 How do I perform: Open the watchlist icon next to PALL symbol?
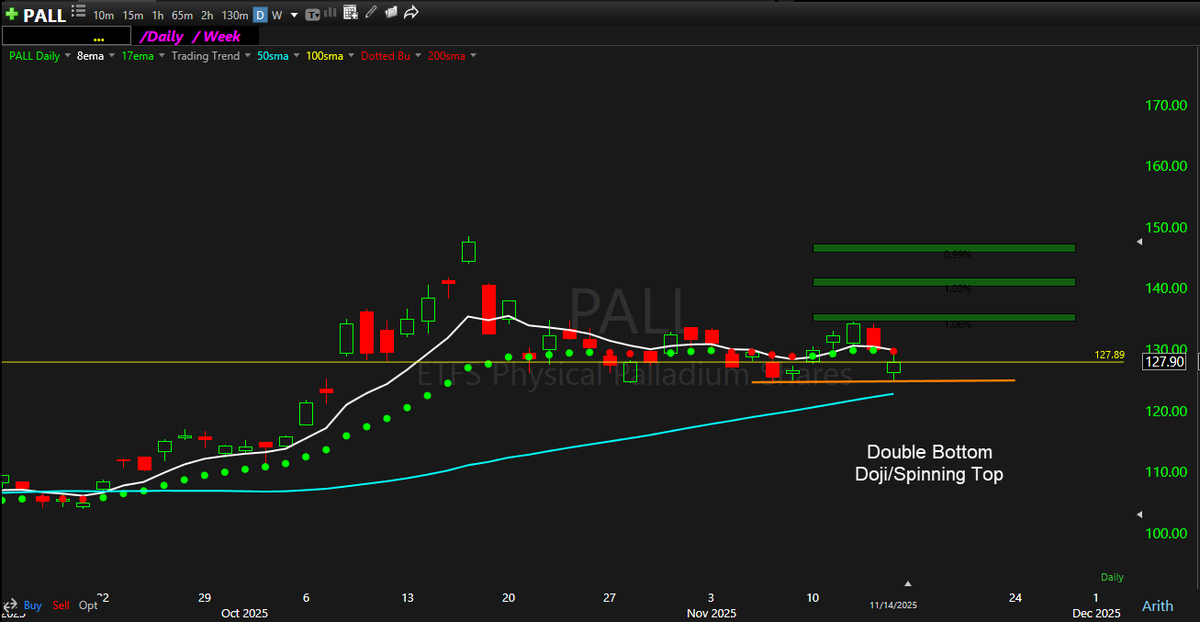coord(80,12)
